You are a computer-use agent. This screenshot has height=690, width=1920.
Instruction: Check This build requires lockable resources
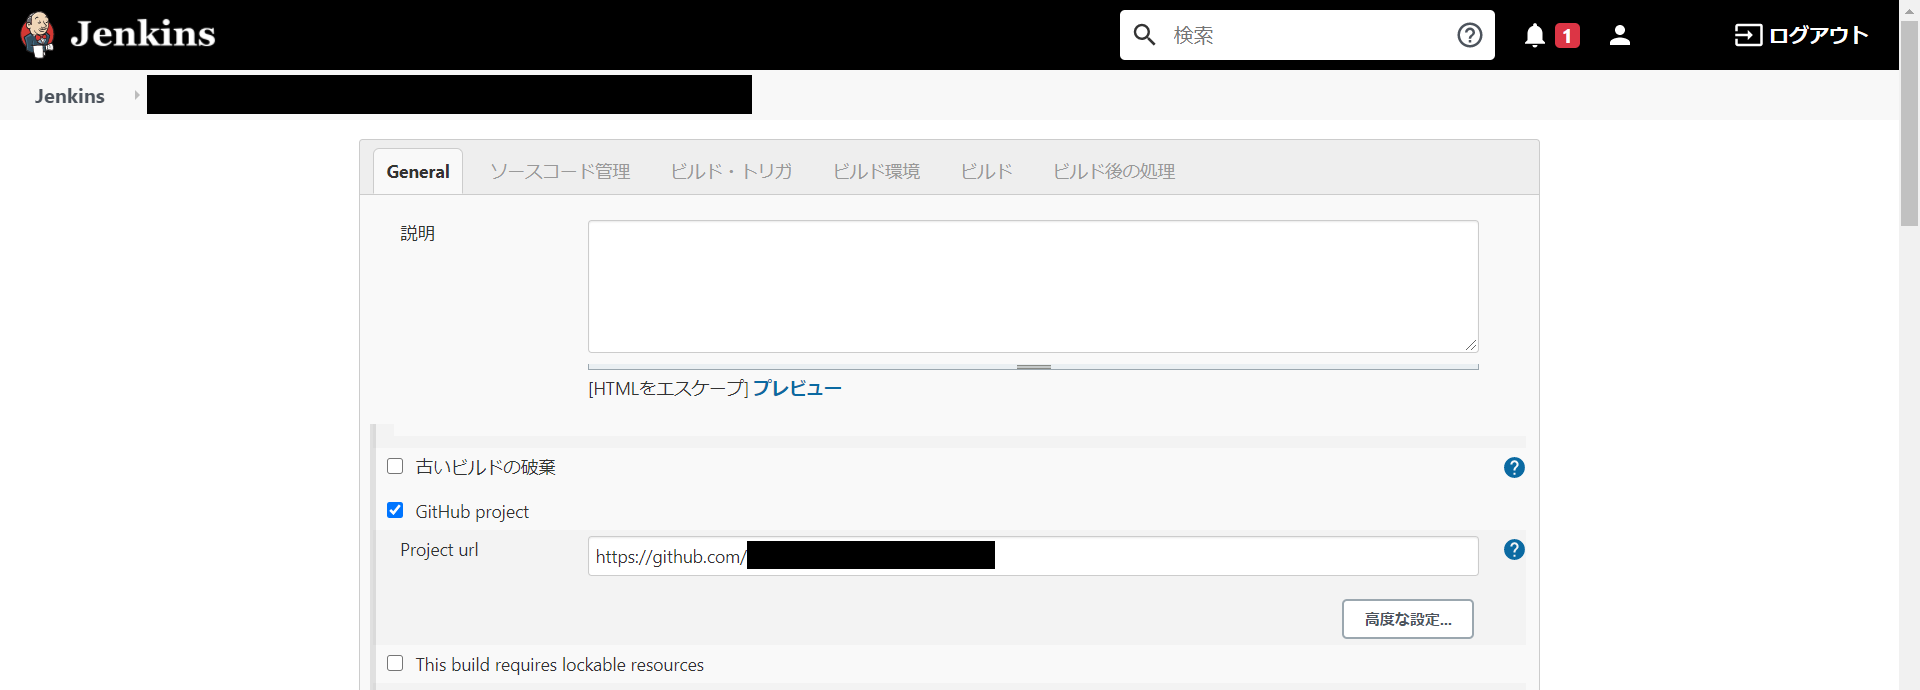click(395, 663)
